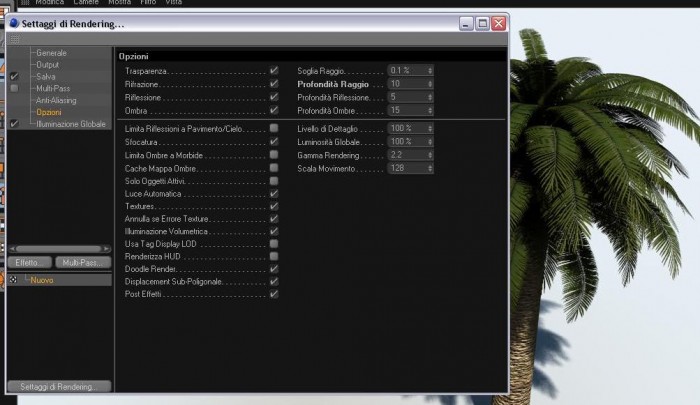Click the Cinema 4D title bar icon
This screenshot has width=700, height=405.
(x=14, y=23)
